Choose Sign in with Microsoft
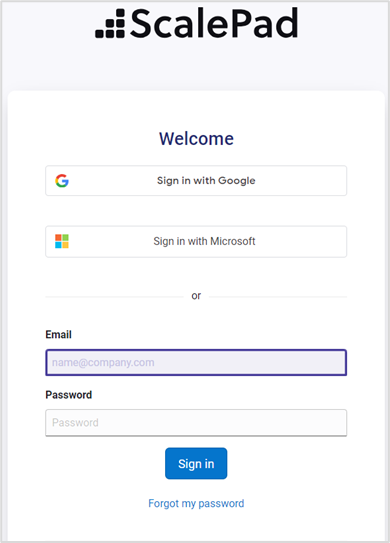The image size is (390, 543). point(196,241)
